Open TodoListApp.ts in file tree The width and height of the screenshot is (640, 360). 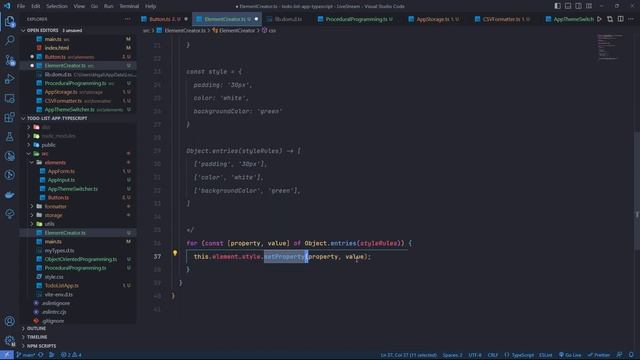[x=62, y=286]
